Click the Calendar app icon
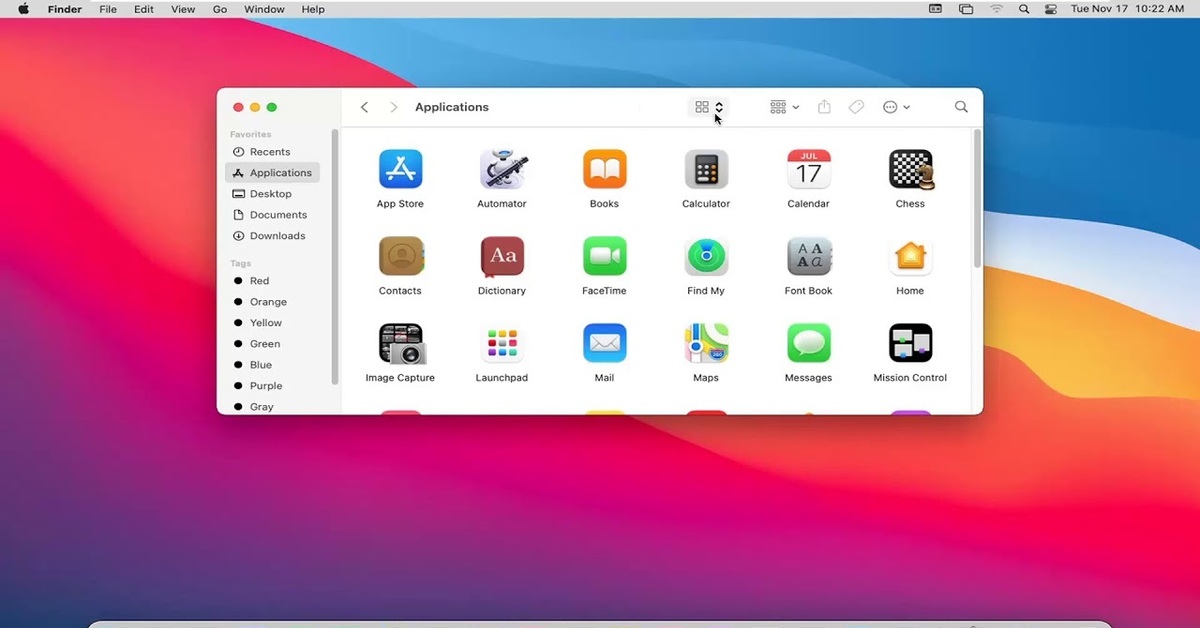 pyautogui.click(x=808, y=169)
